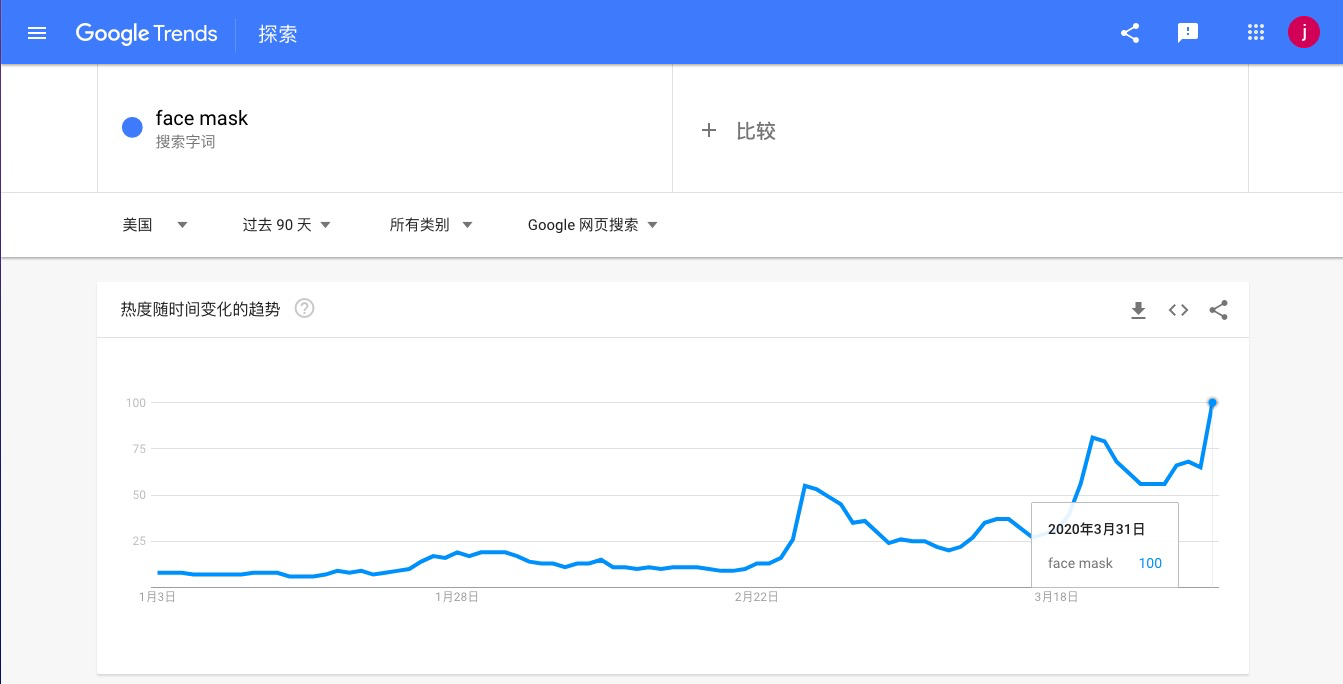Screen dimensions: 1343x684
Task: Open the account avatar labeled j
Action: coord(1304,33)
